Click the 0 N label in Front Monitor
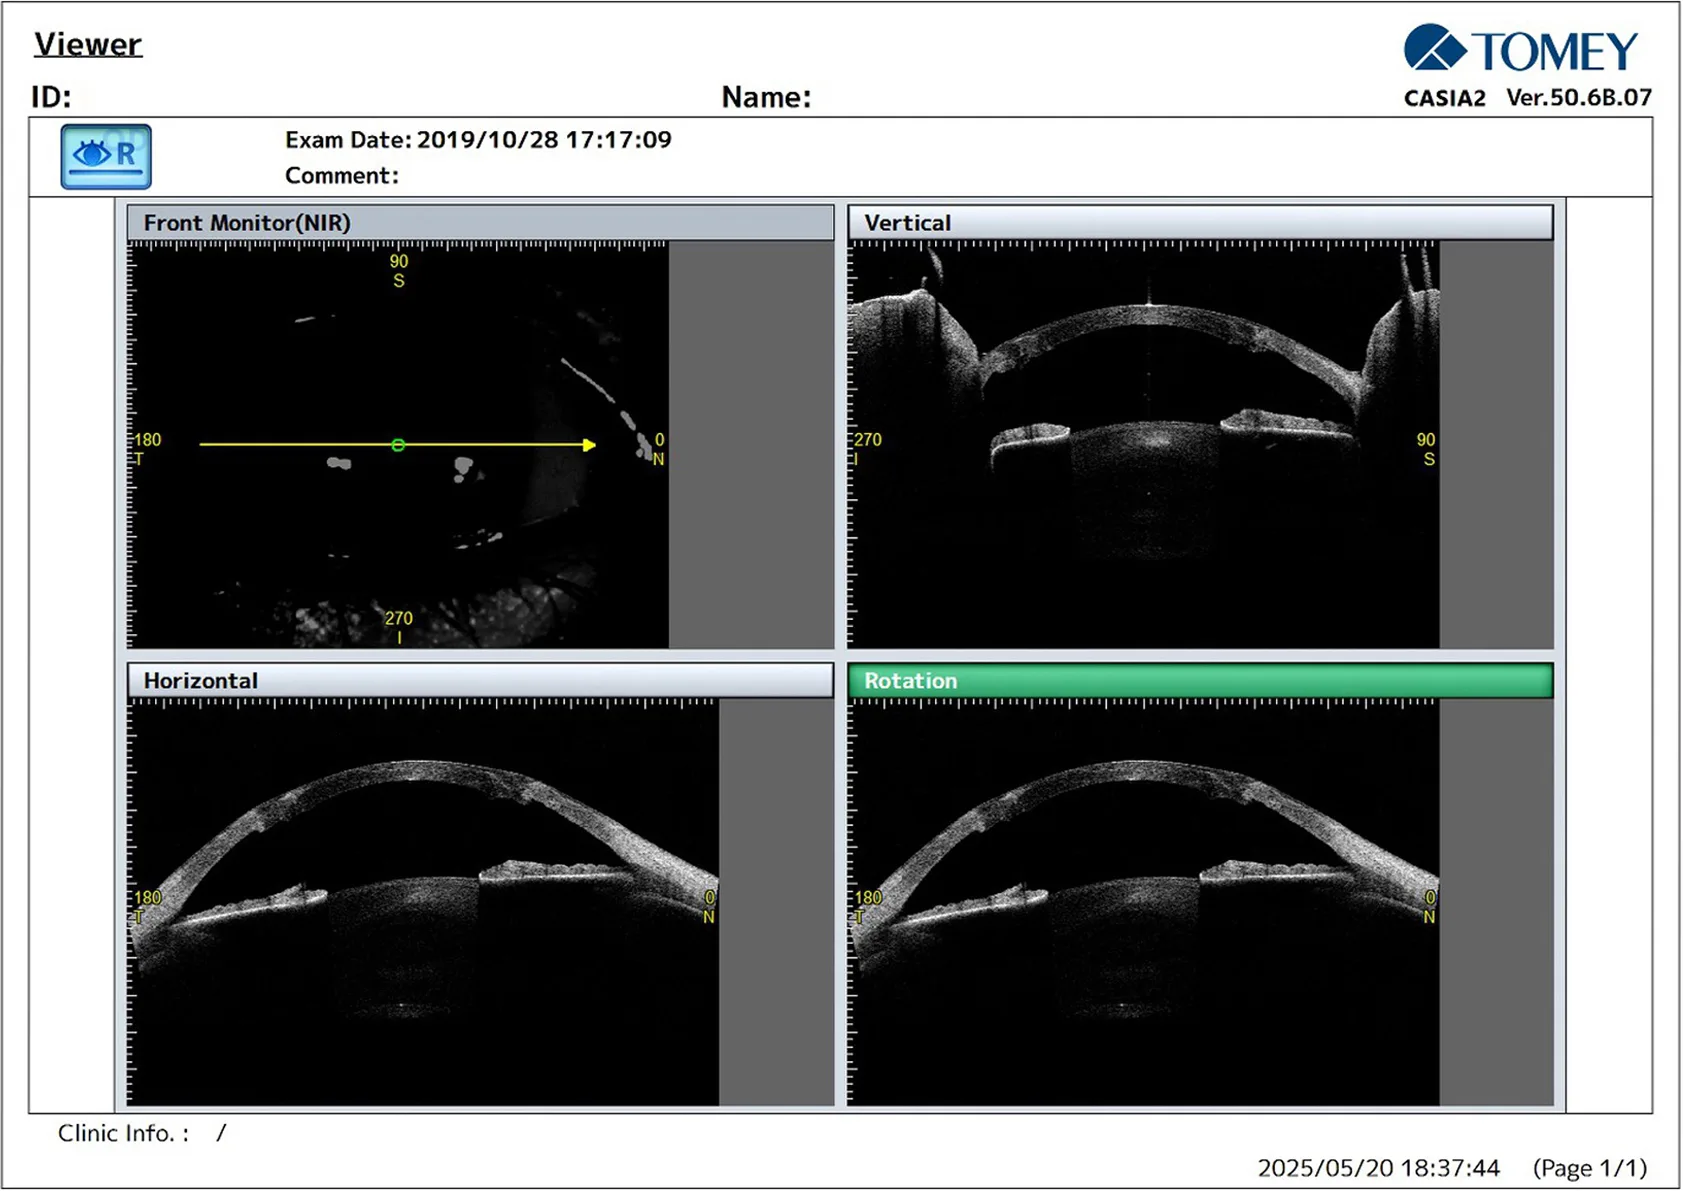The image size is (1683, 1191). point(658,449)
